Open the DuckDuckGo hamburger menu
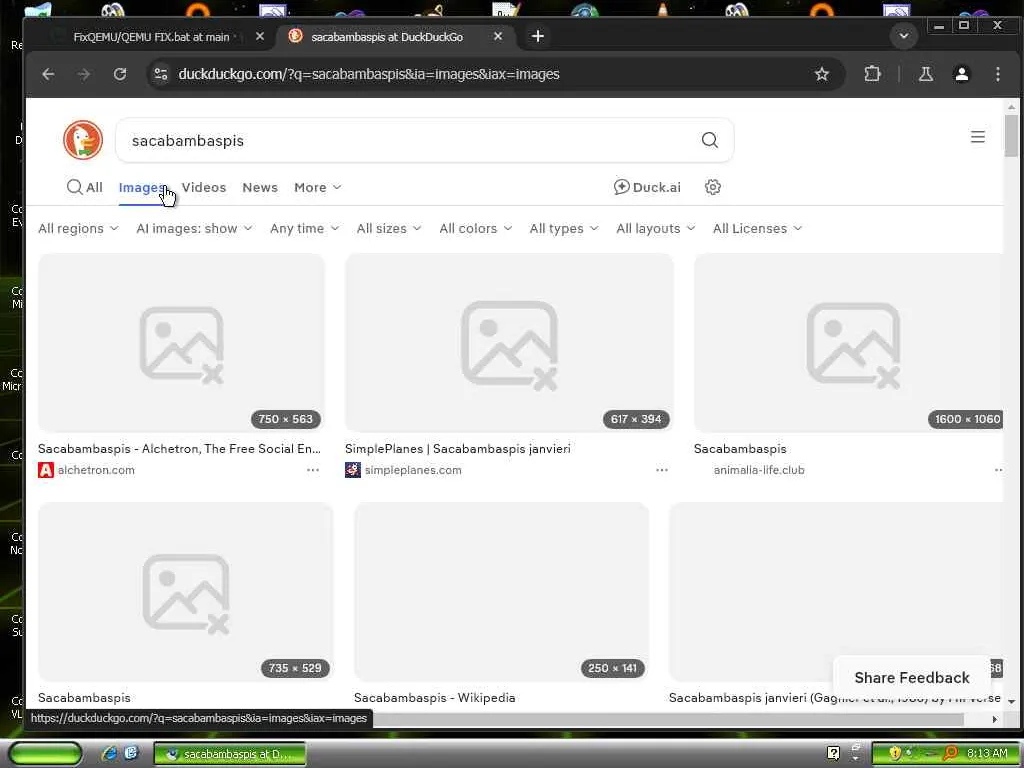1024x768 pixels. [x=977, y=136]
